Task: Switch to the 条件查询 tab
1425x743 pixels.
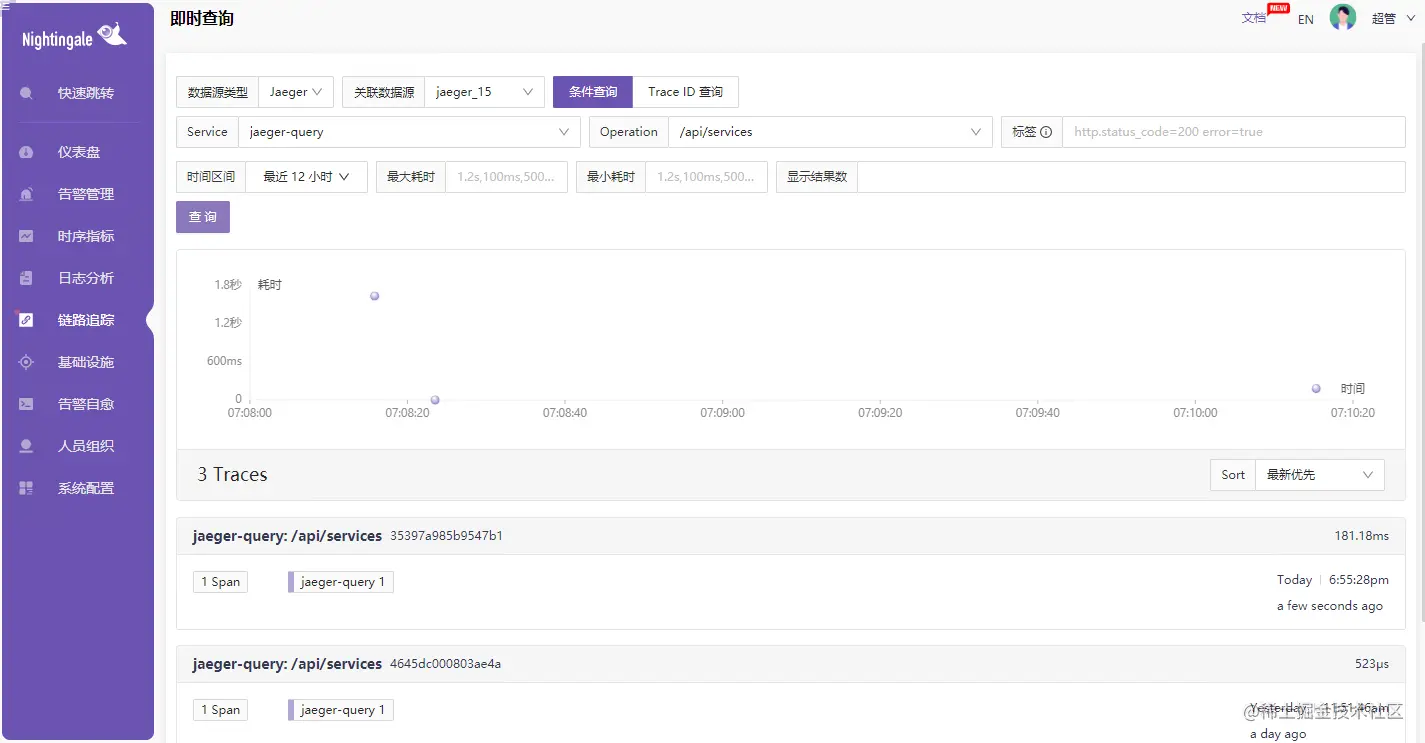Action: click(592, 91)
